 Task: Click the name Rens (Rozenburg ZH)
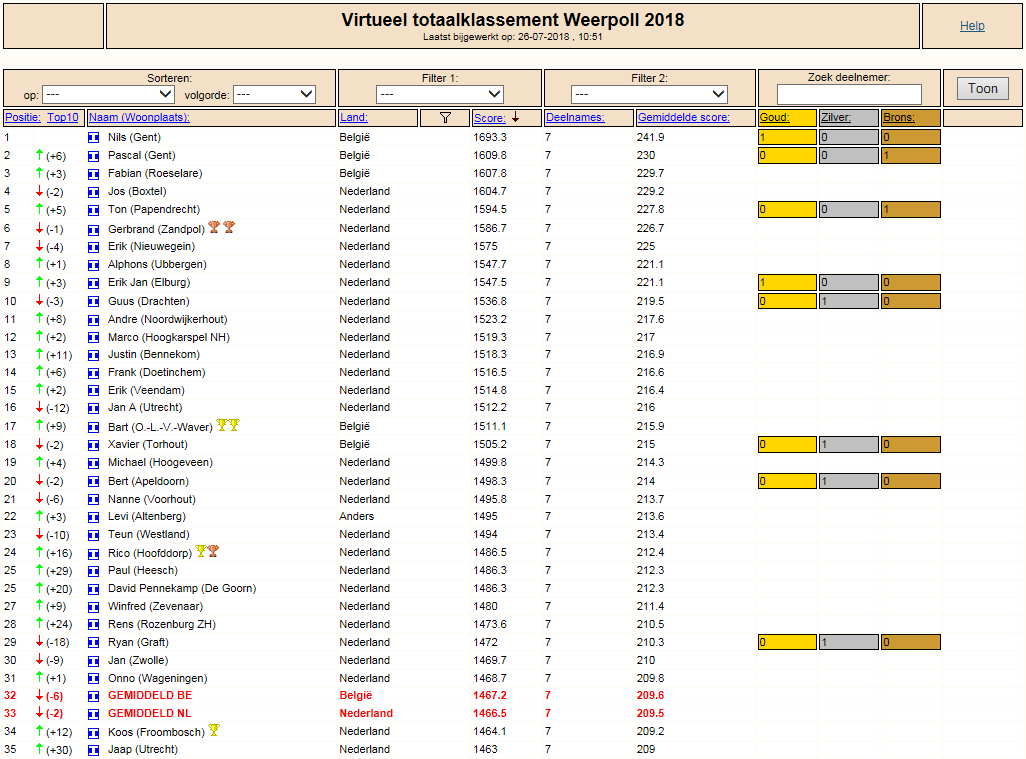tap(162, 625)
